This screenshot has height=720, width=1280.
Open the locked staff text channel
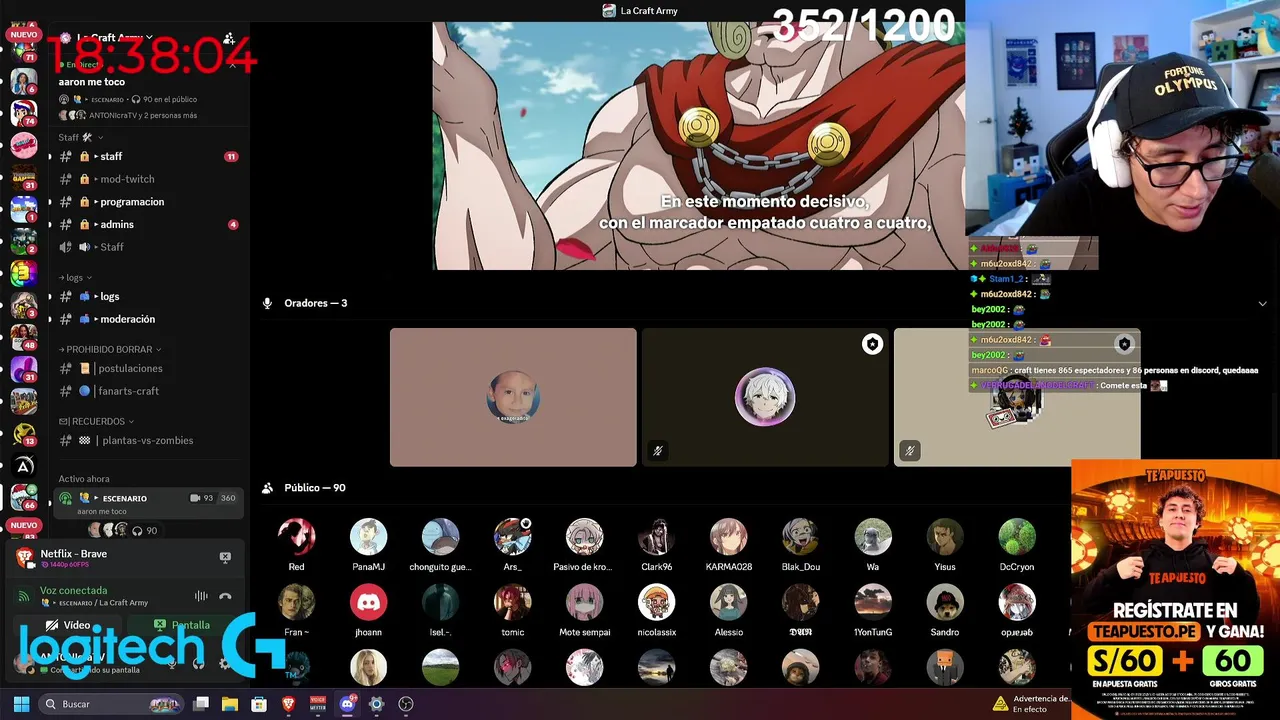[x=148, y=156]
